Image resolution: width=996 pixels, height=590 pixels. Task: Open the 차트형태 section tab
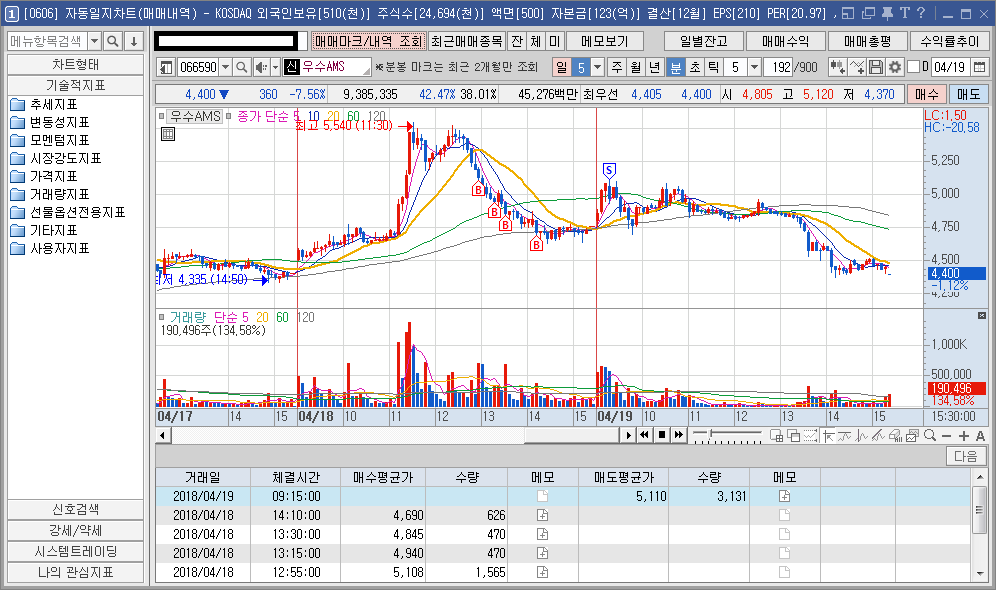(76, 65)
